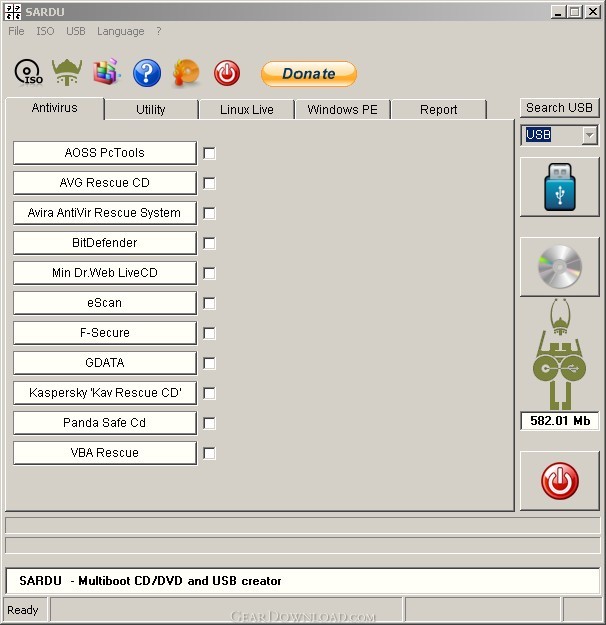The width and height of the screenshot is (606, 625).
Task: Click the blue USB flash drive icon
Action: tap(560, 187)
